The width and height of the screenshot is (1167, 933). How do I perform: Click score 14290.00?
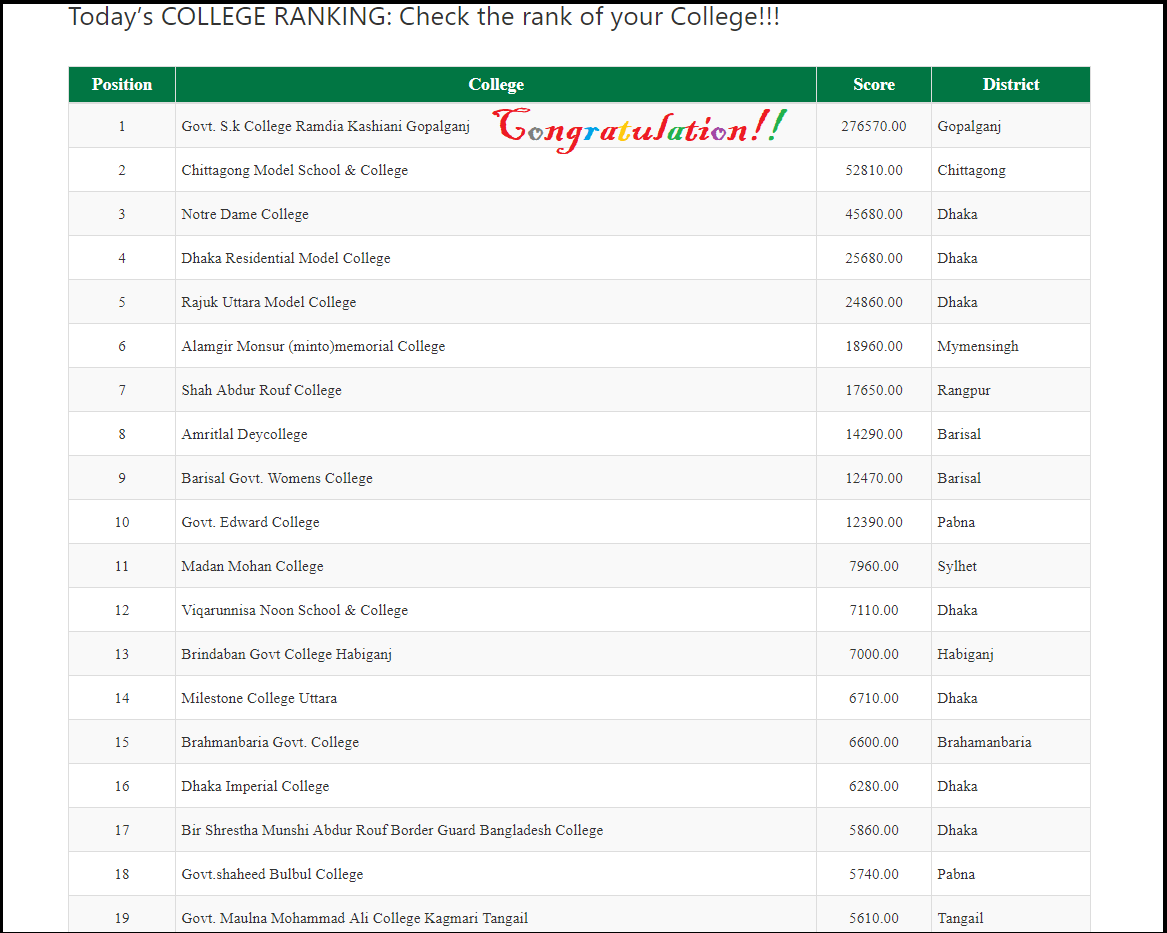point(874,434)
